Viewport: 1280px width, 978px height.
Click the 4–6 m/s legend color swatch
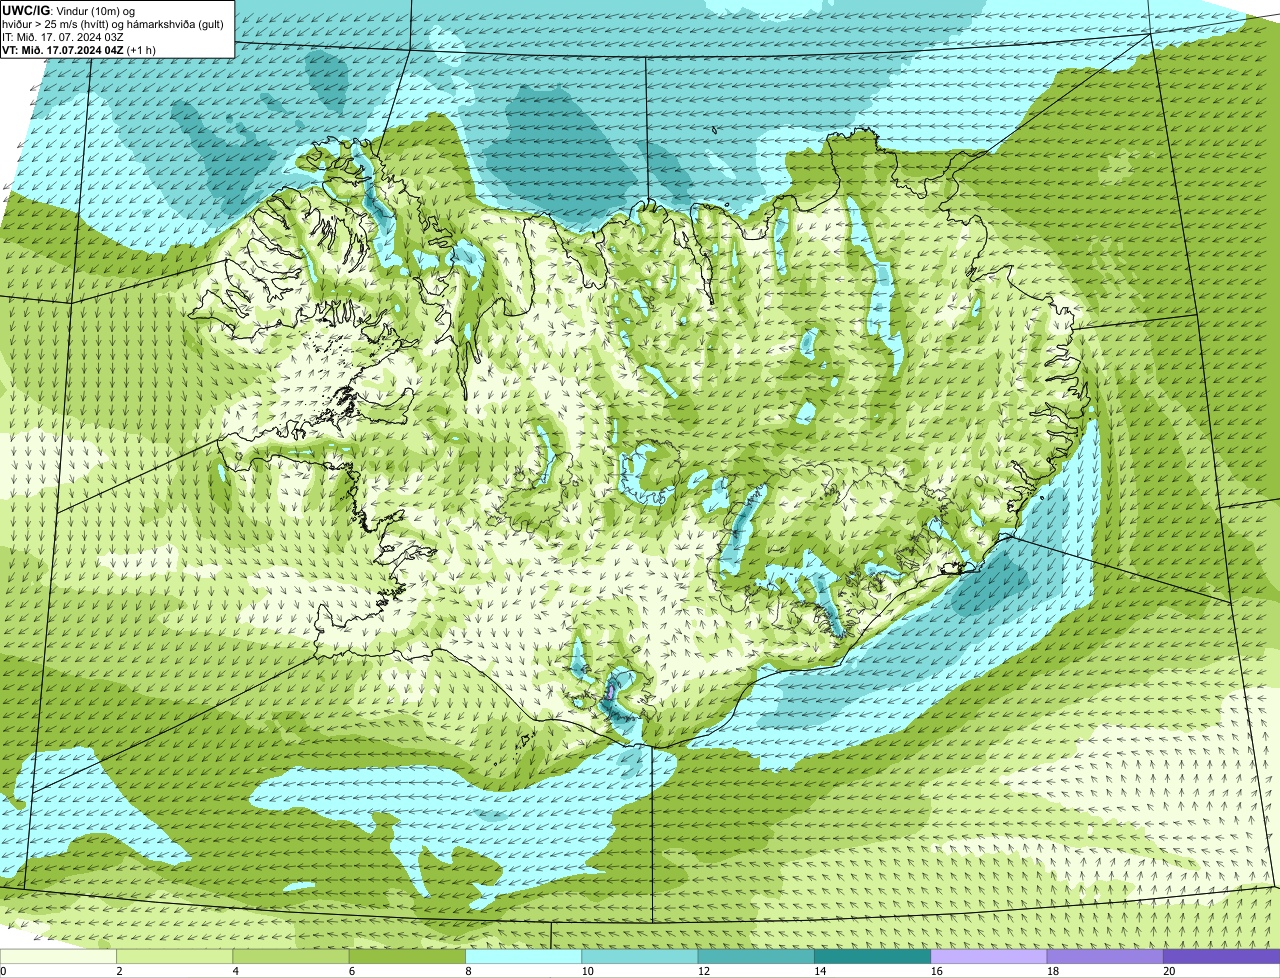click(291, 956)
